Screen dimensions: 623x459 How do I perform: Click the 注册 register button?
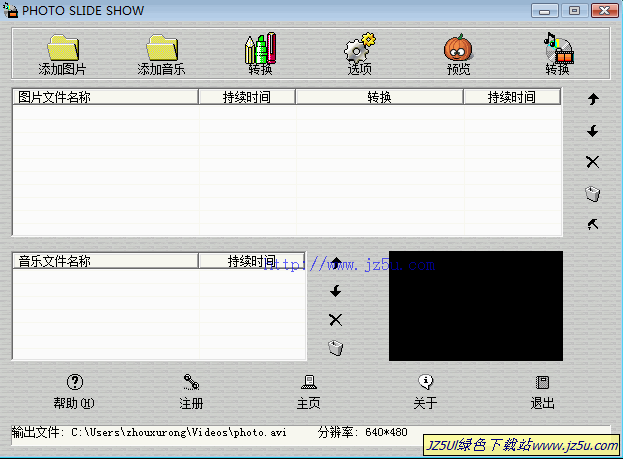click(x=191, y=392)
